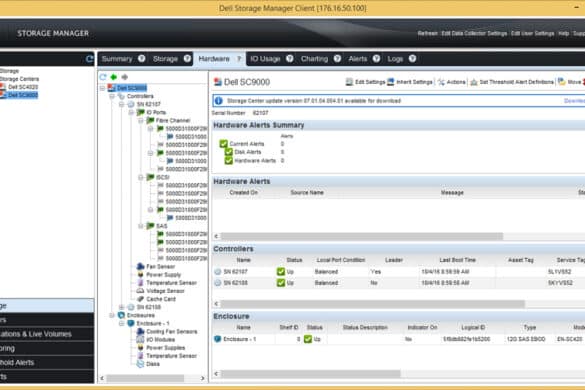Open help icon next to Storage tab

(187, 59)
